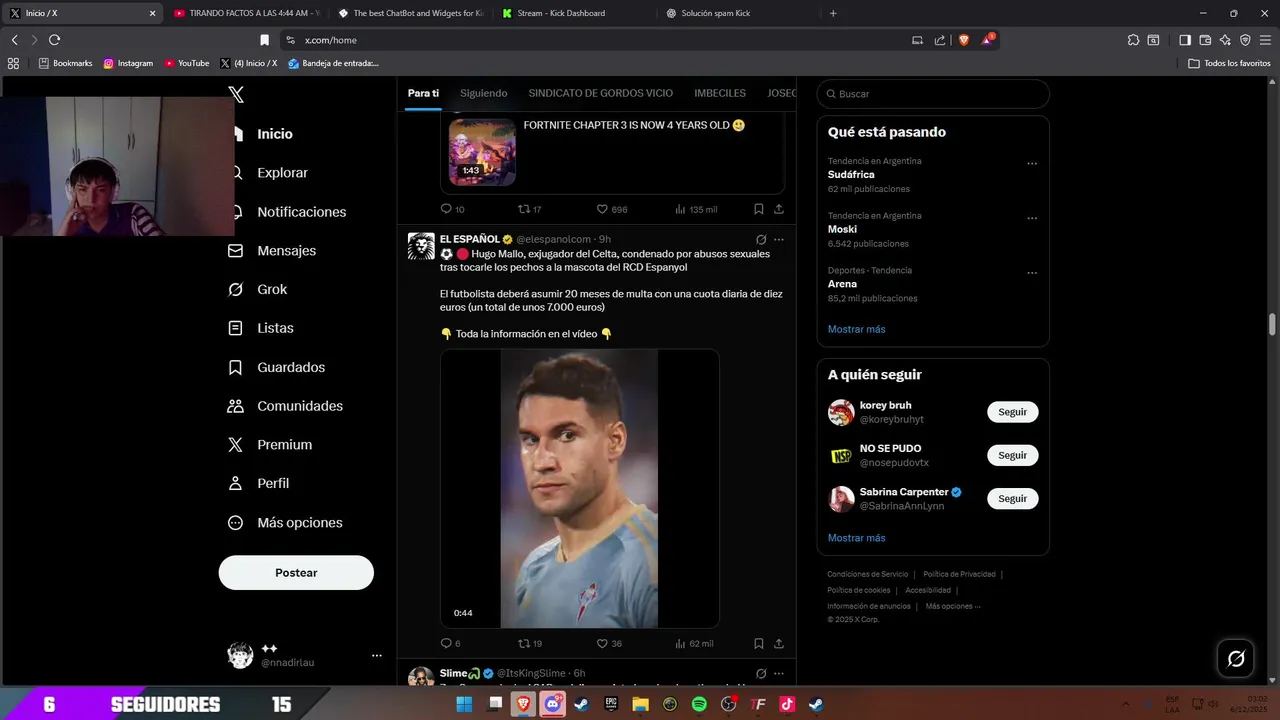Bookmark this page in the address bar
This screenshot has width=1280, height=720.
pos(264,40)
